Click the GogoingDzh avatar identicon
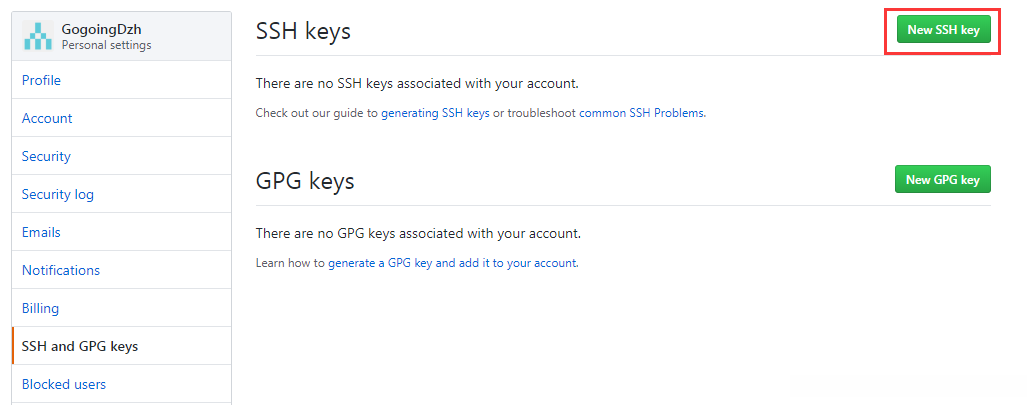1030x405 pixels. (37, 36)
